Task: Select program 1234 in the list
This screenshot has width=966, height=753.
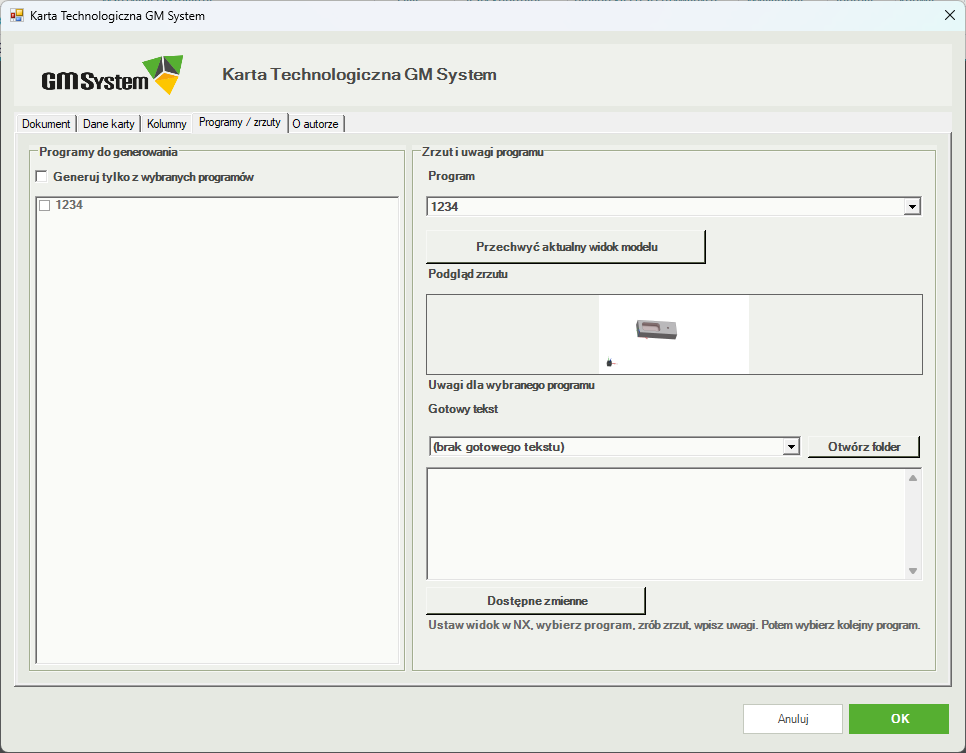Action: click(69, 205)
